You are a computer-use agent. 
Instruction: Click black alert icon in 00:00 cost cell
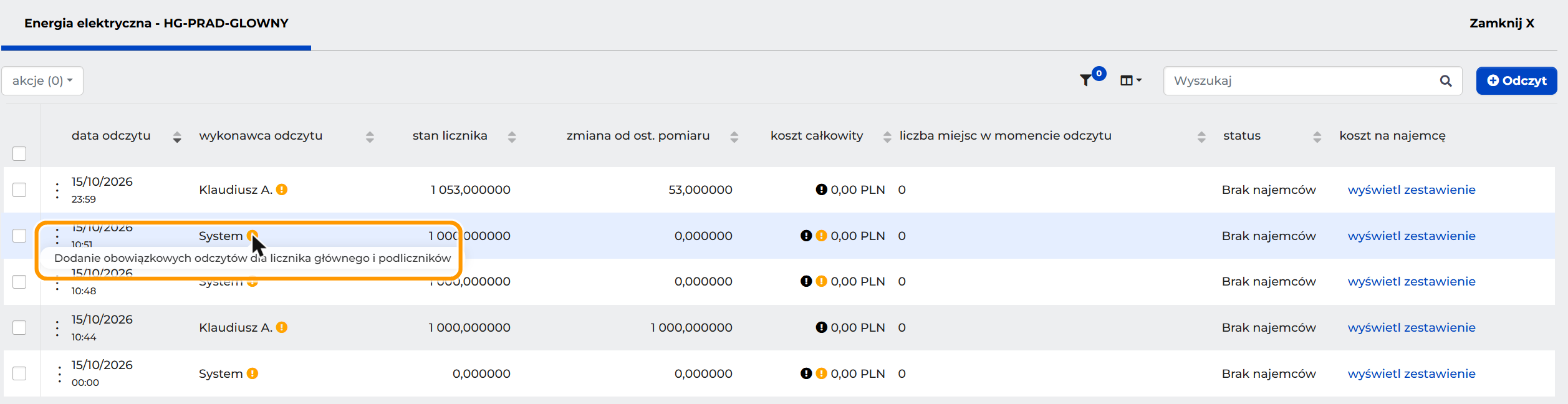click(806, 373)
